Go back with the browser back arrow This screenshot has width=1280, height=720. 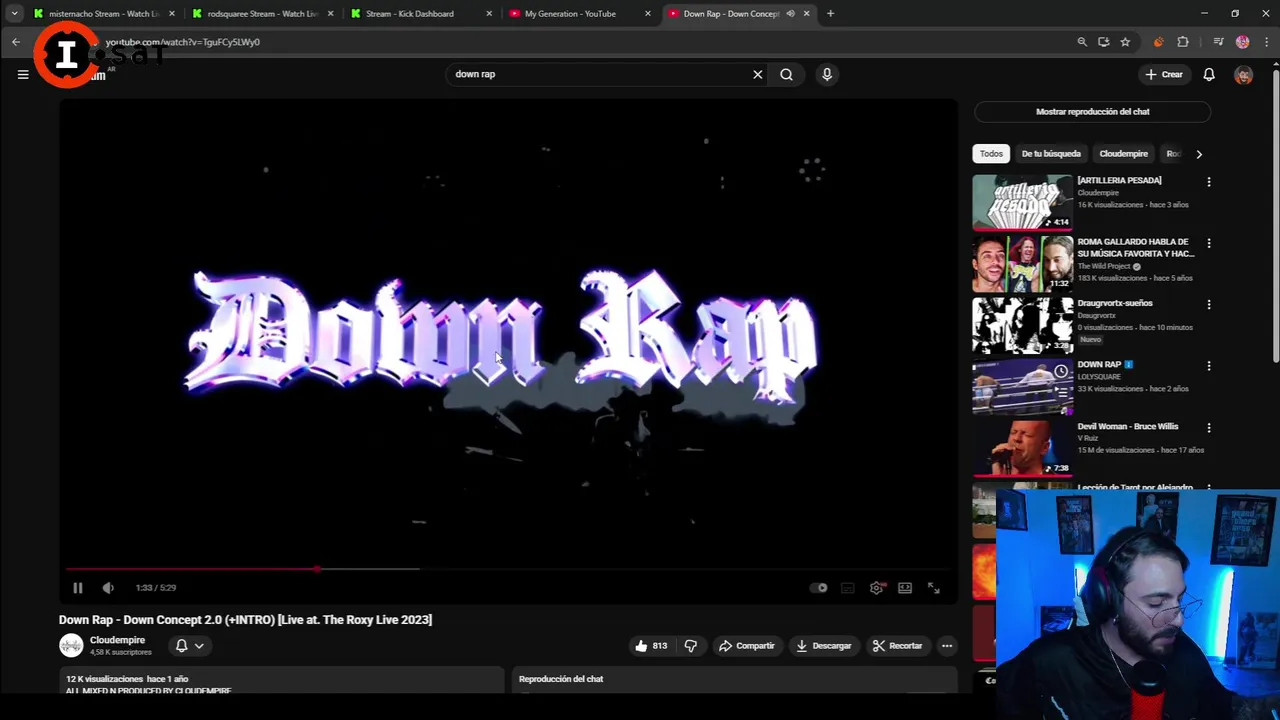16,42
